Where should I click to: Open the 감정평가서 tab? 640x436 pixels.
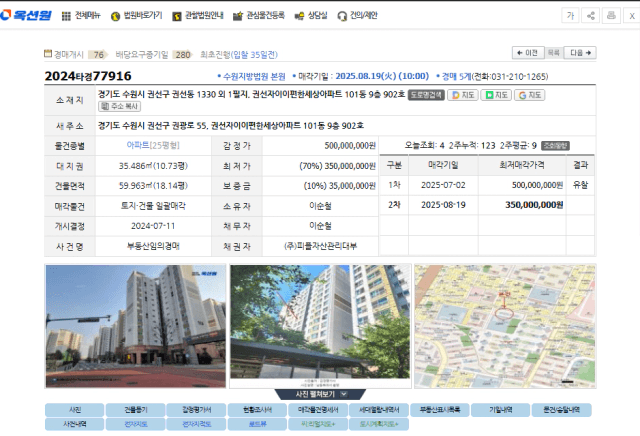[196, 410]
